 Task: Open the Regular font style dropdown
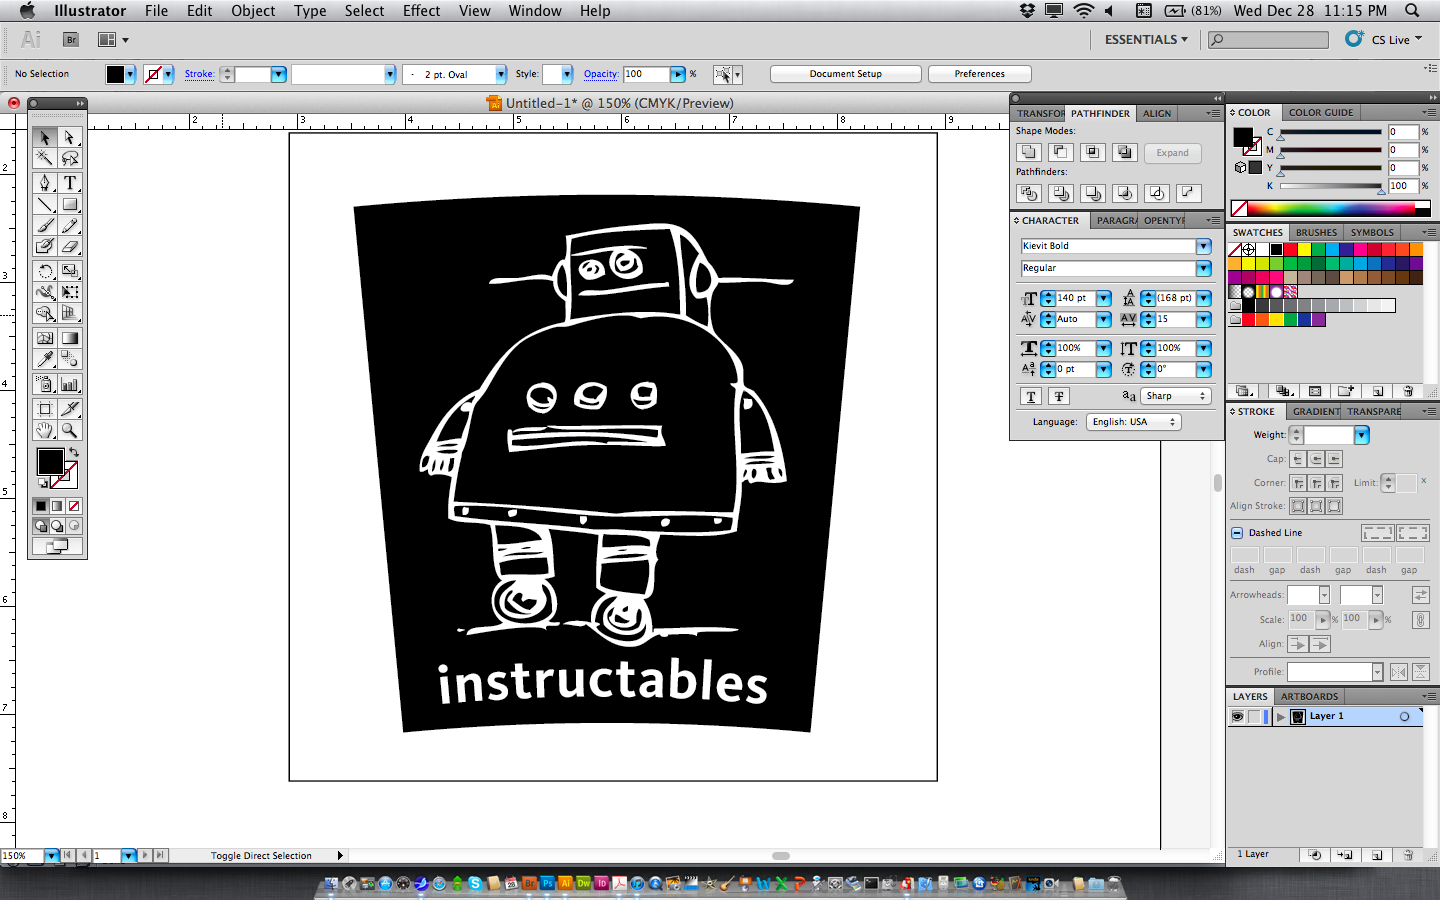(x=1203, y=268)
